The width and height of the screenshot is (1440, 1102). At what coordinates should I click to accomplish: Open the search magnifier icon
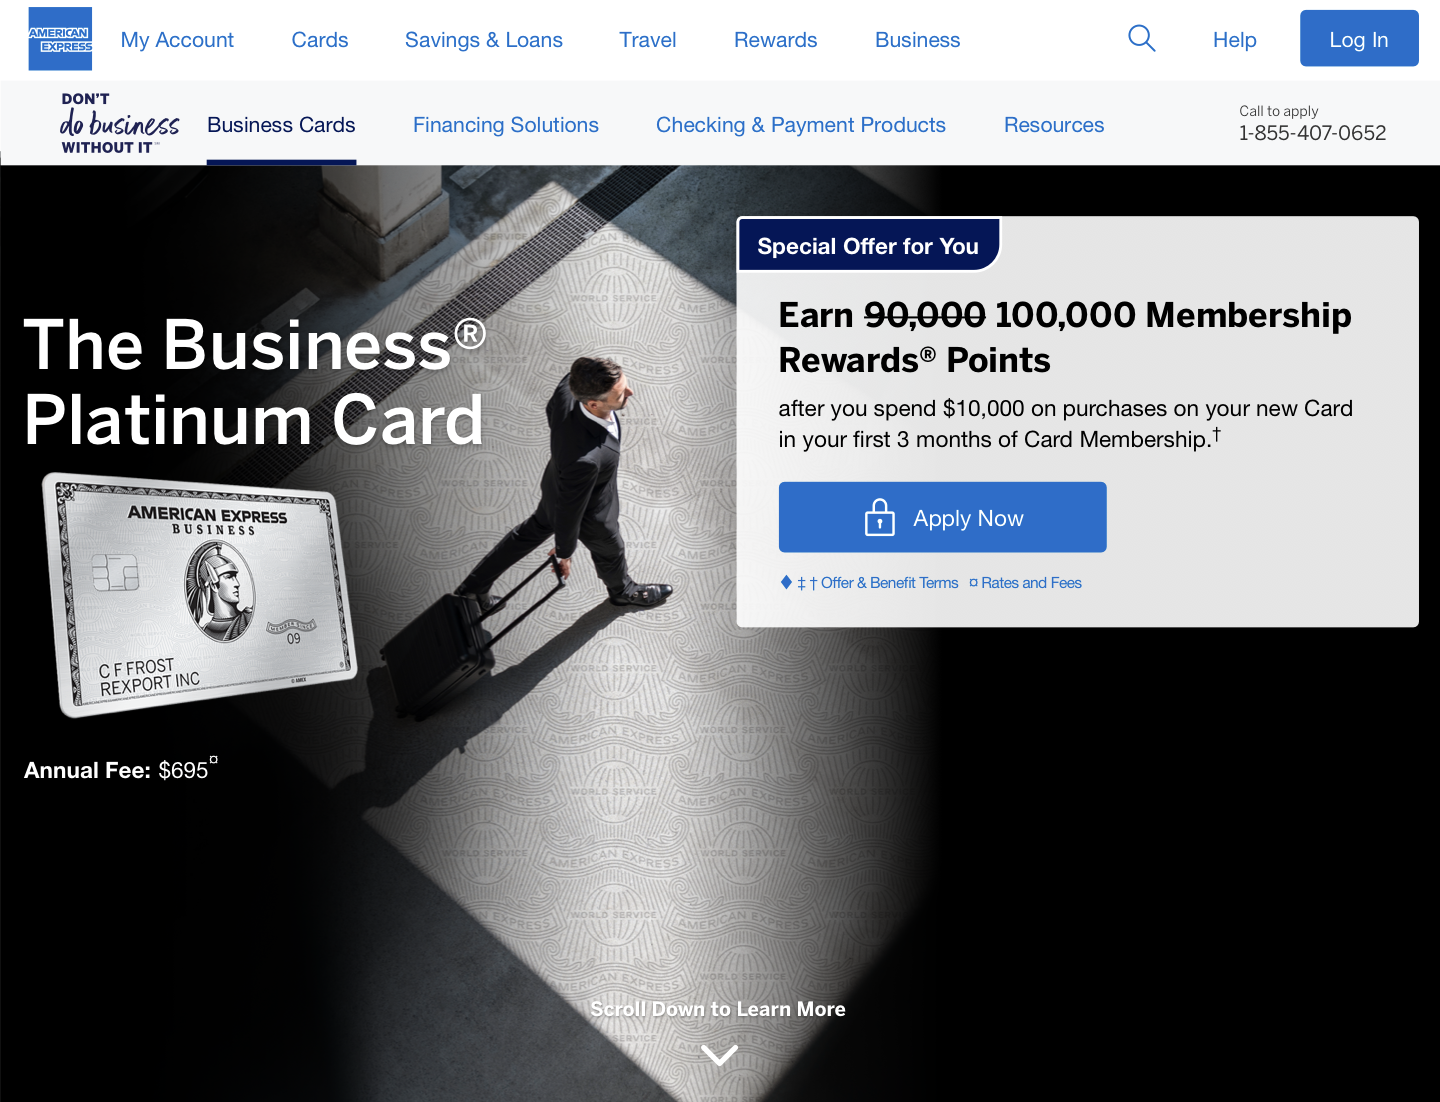click(1141, 39)
